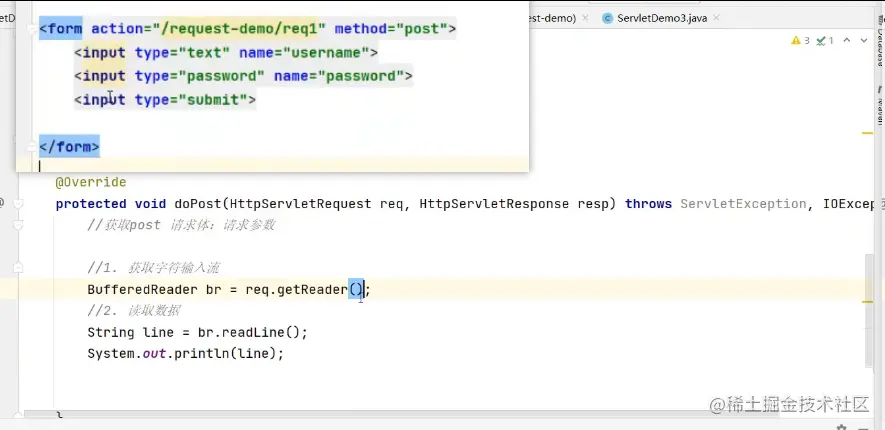Click the comment "//2. 读取数据"
This screenshot has width=885, height=430.
point(134,311)
